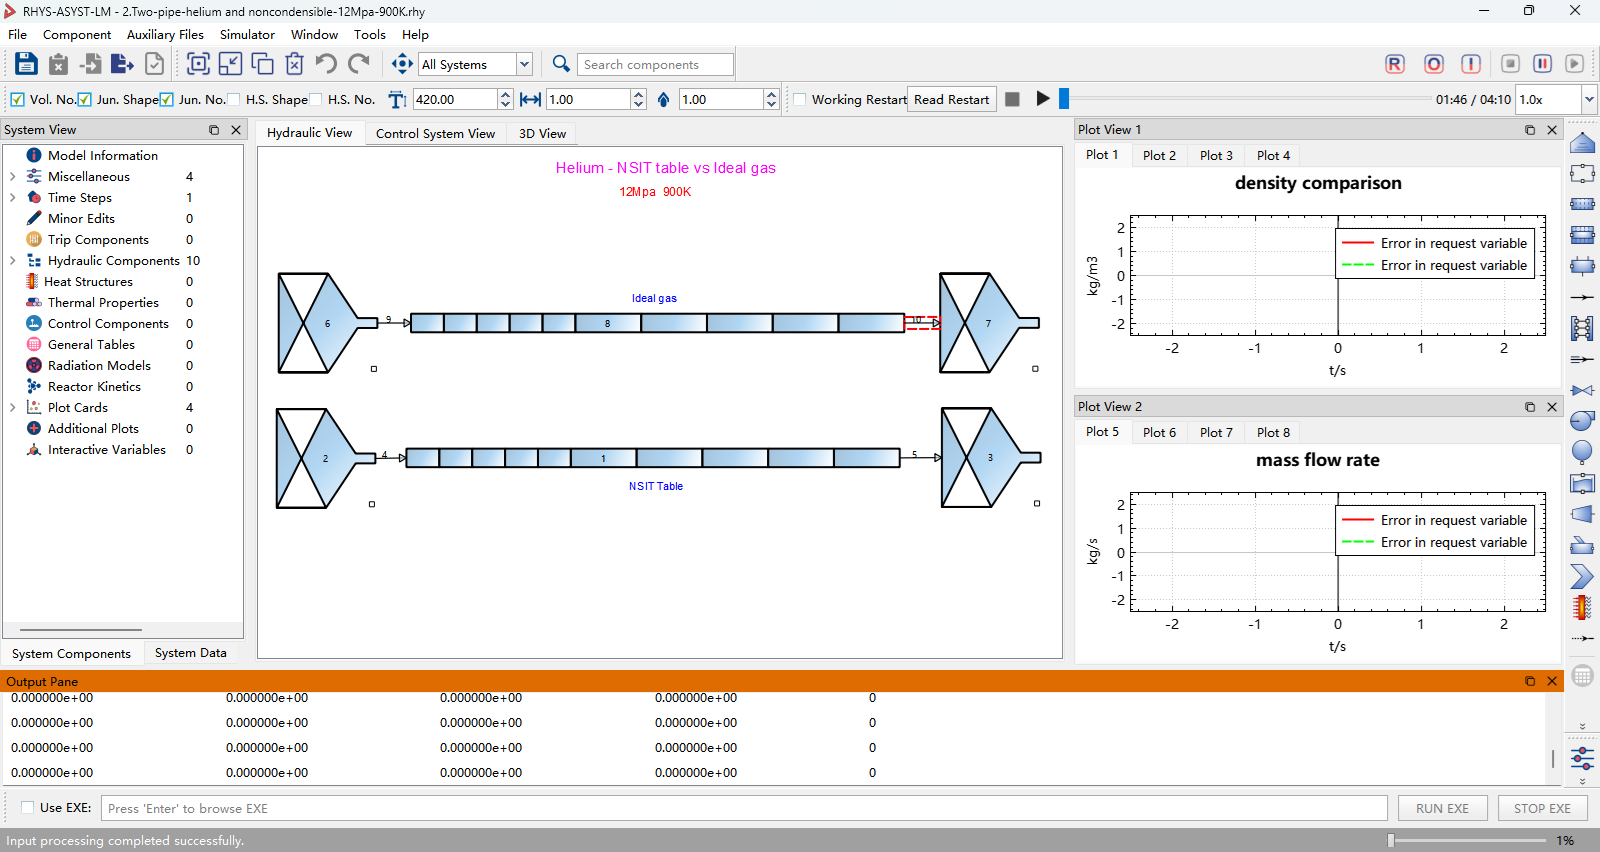
Task: Toggle the Jun. Shape checkbox
Action: click(84, 99)
